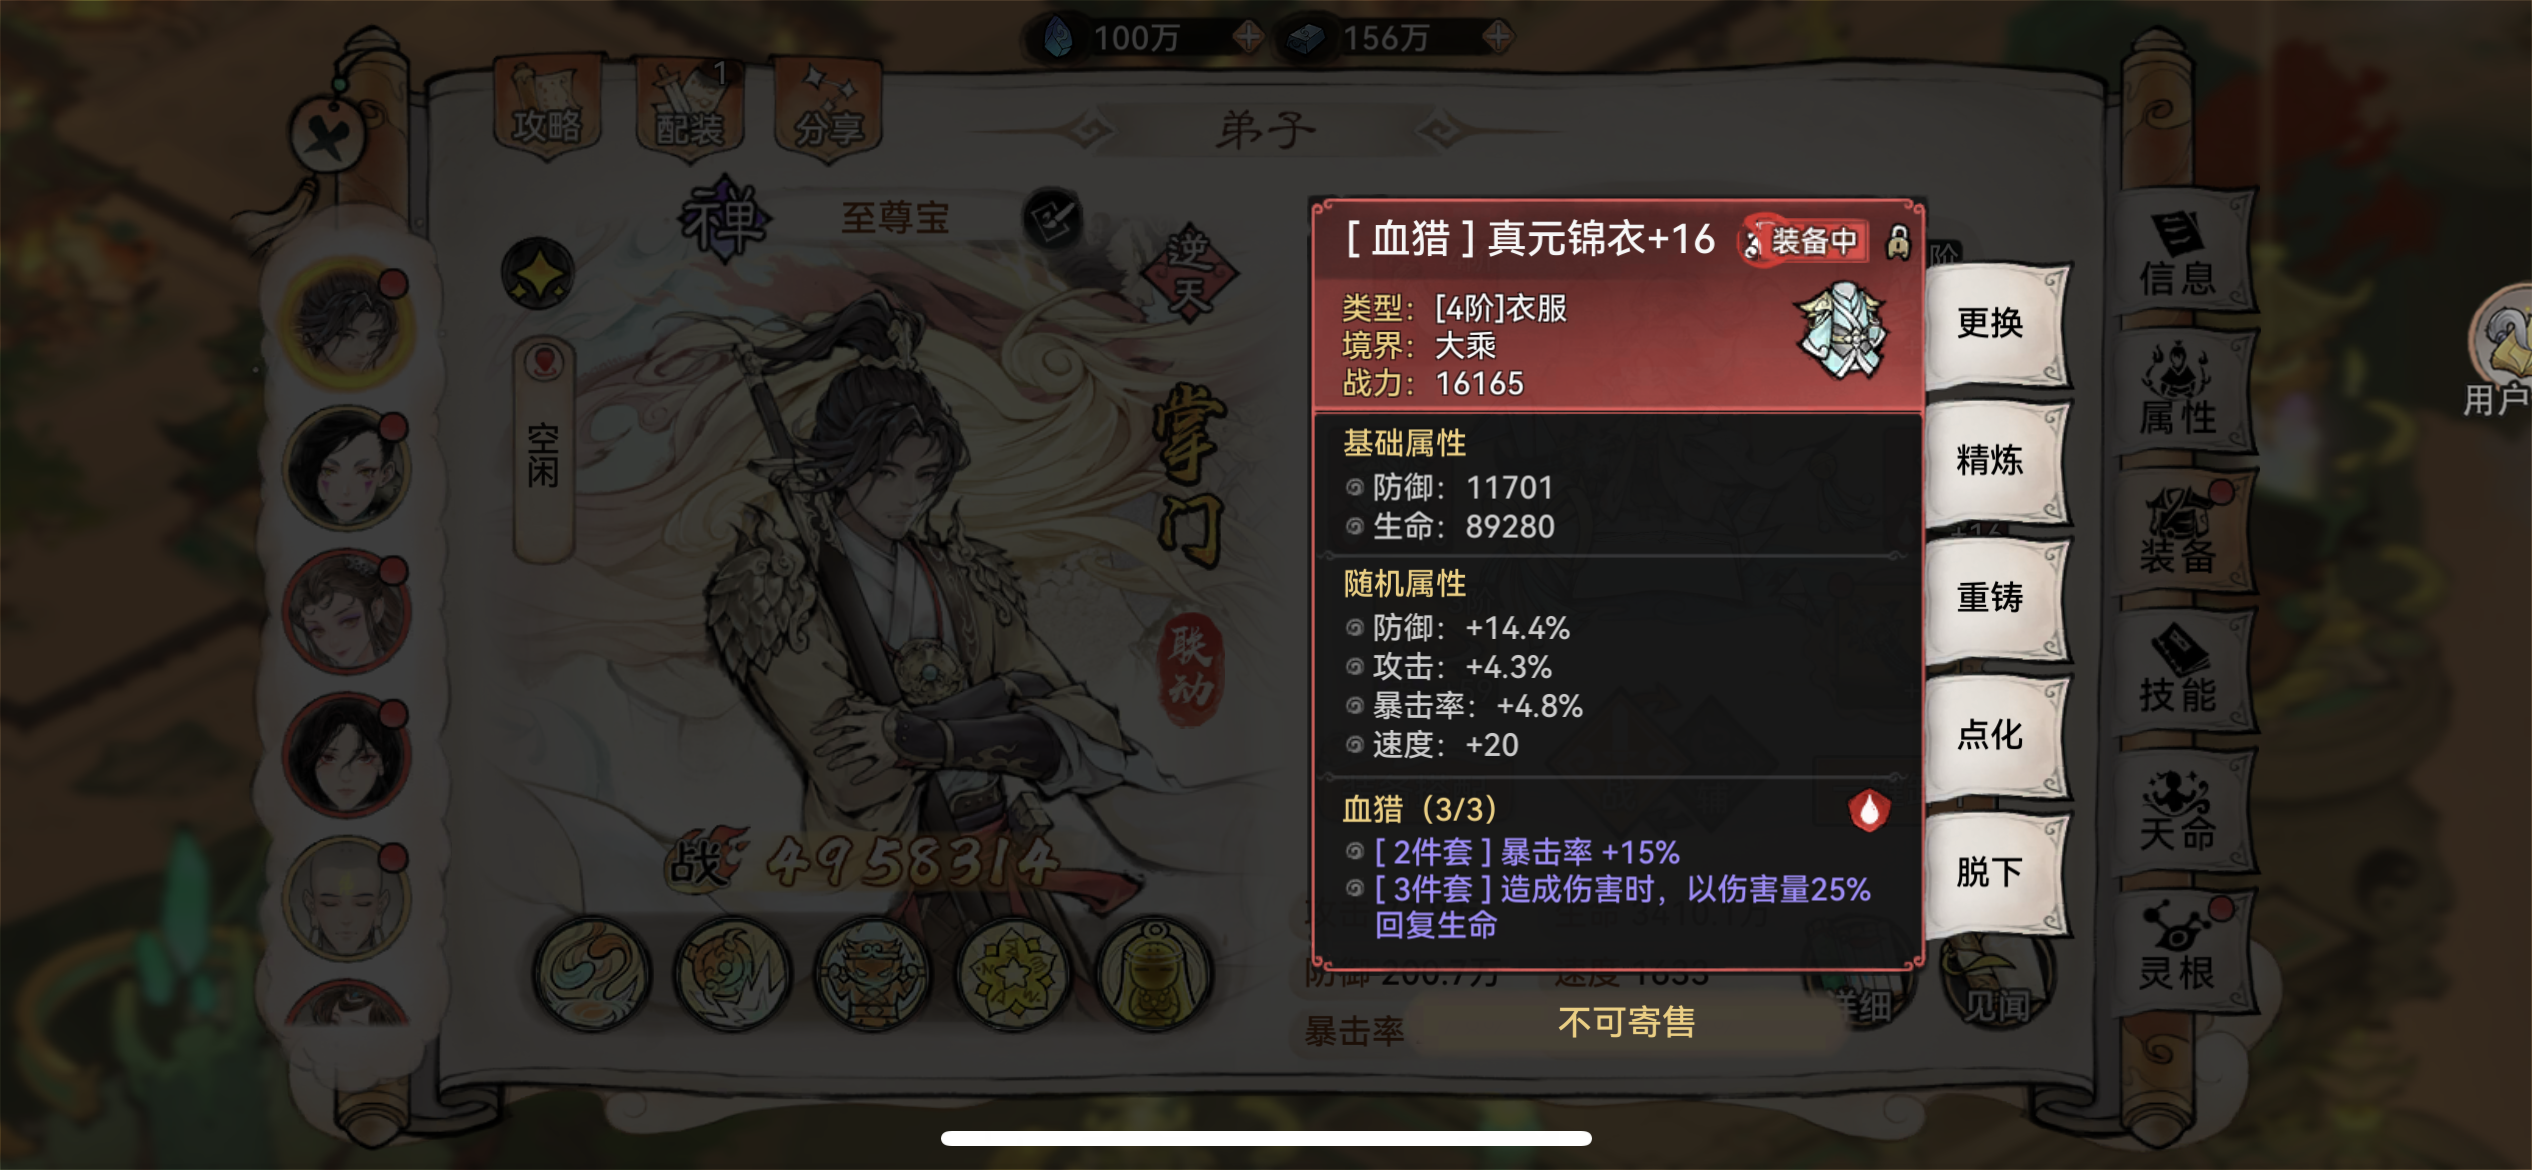
Task: Select the first disciple portrait in sidebar
Action: tap(346, 323)
